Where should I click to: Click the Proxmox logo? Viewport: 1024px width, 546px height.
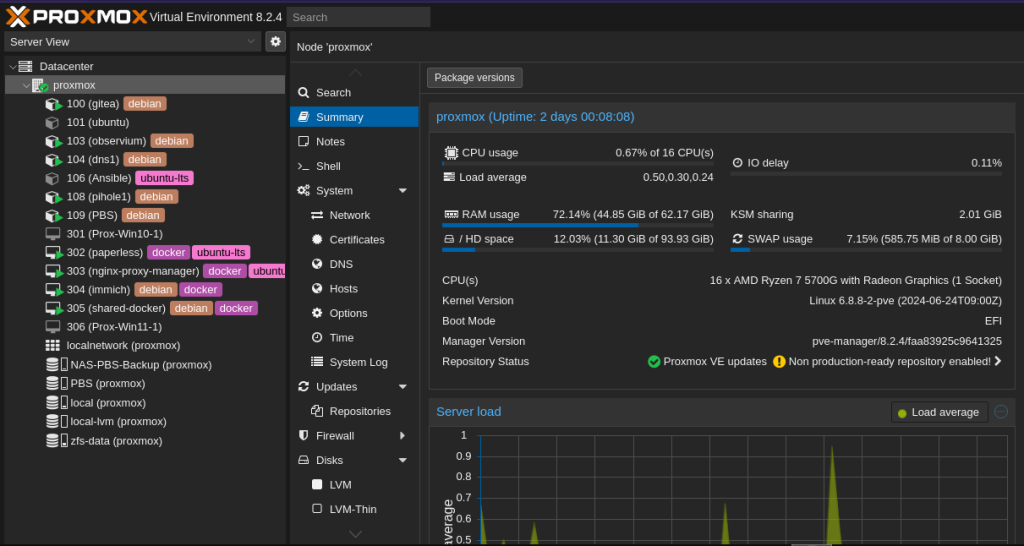tap(76, 16)
